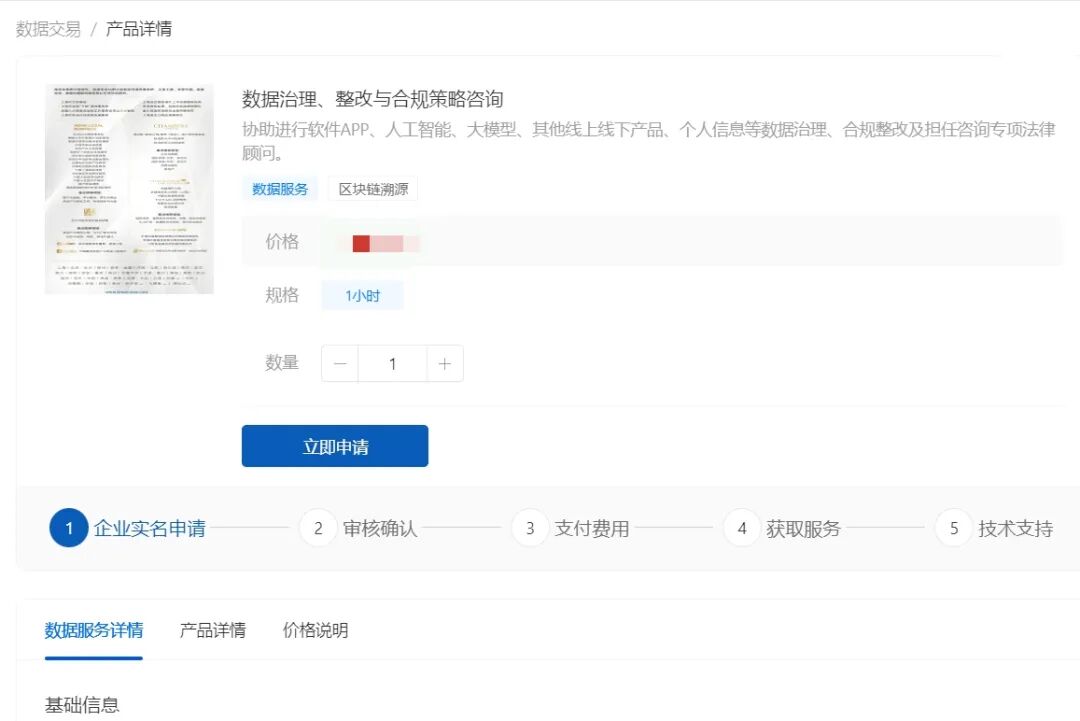1080x721 pixels.
Task: Click step 5 技术支持 circle
Action: pos(955,528)
